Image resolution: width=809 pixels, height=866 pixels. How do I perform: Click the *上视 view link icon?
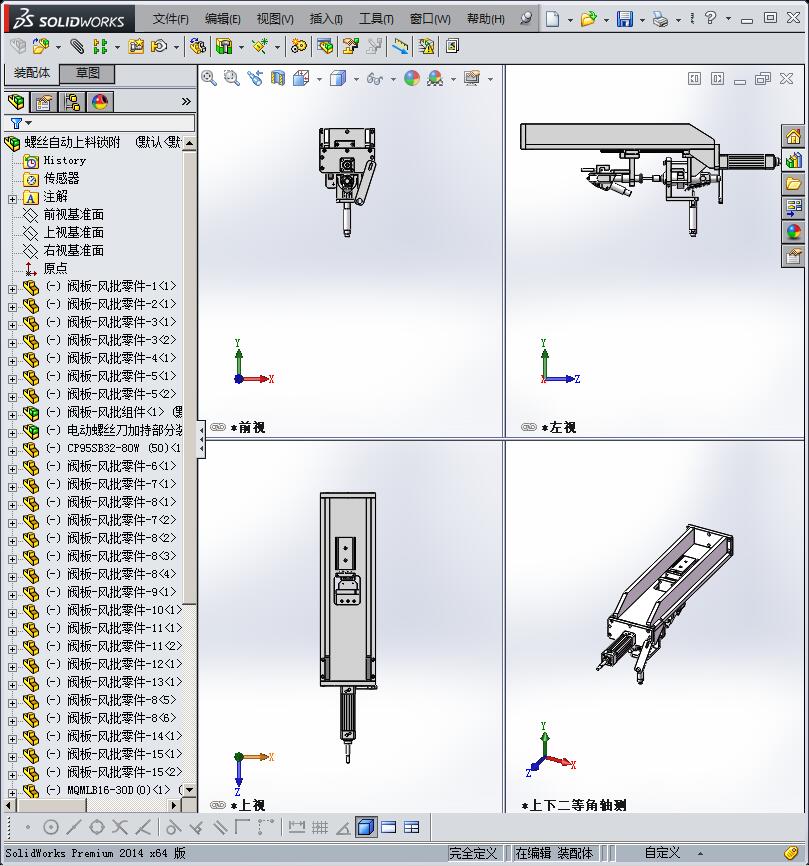pyautogui.click(x=218, y=805)
